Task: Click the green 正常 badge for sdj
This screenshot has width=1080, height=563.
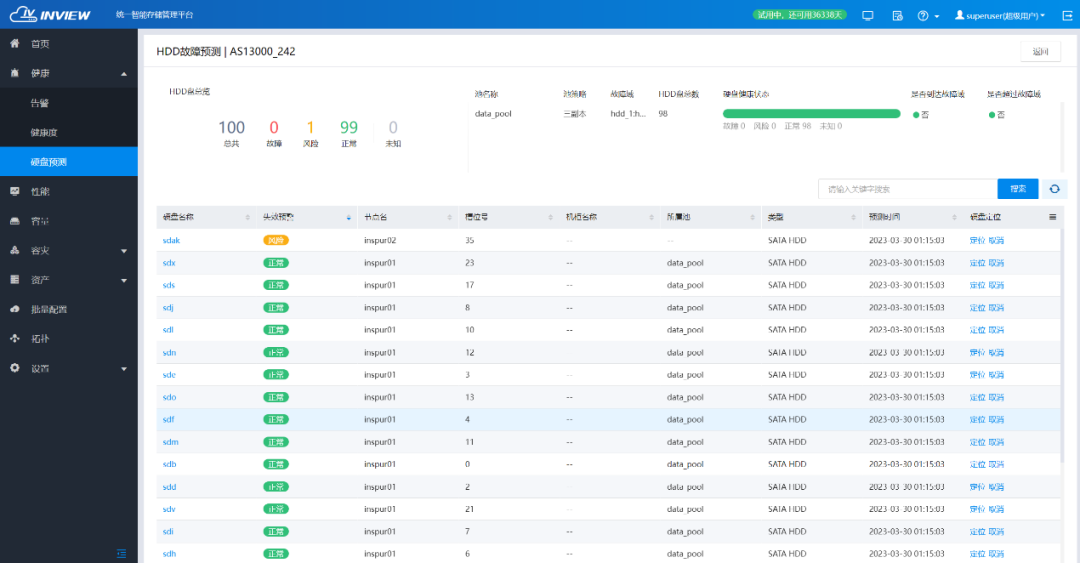Action: (276, 307)
